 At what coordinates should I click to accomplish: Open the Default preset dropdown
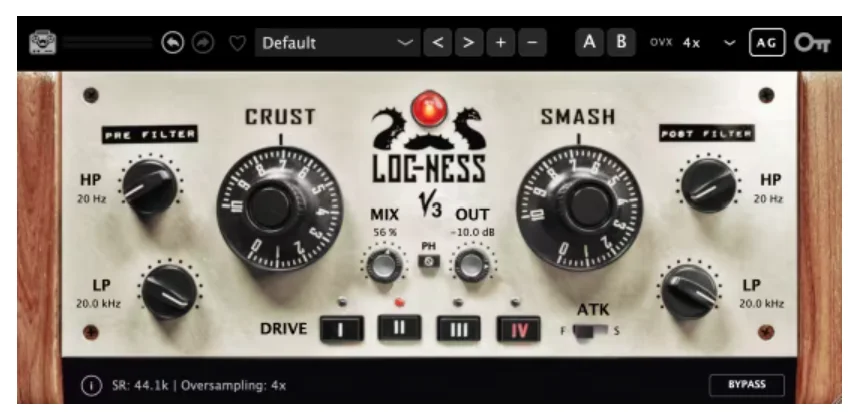(337, 43)
